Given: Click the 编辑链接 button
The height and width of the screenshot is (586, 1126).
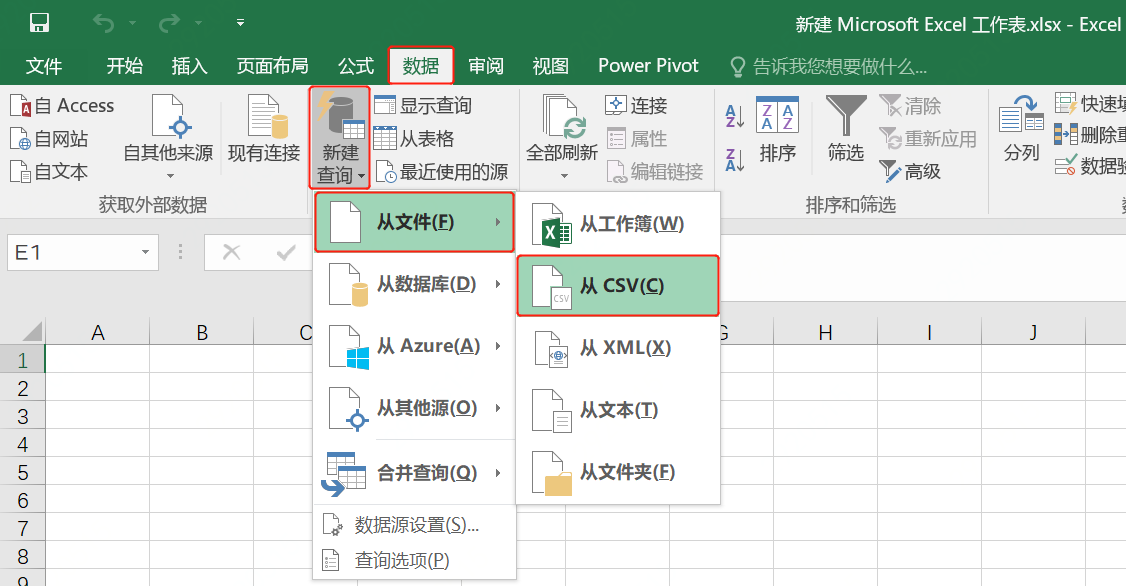Looking at the screenshot, I should (x=654, y=172).
